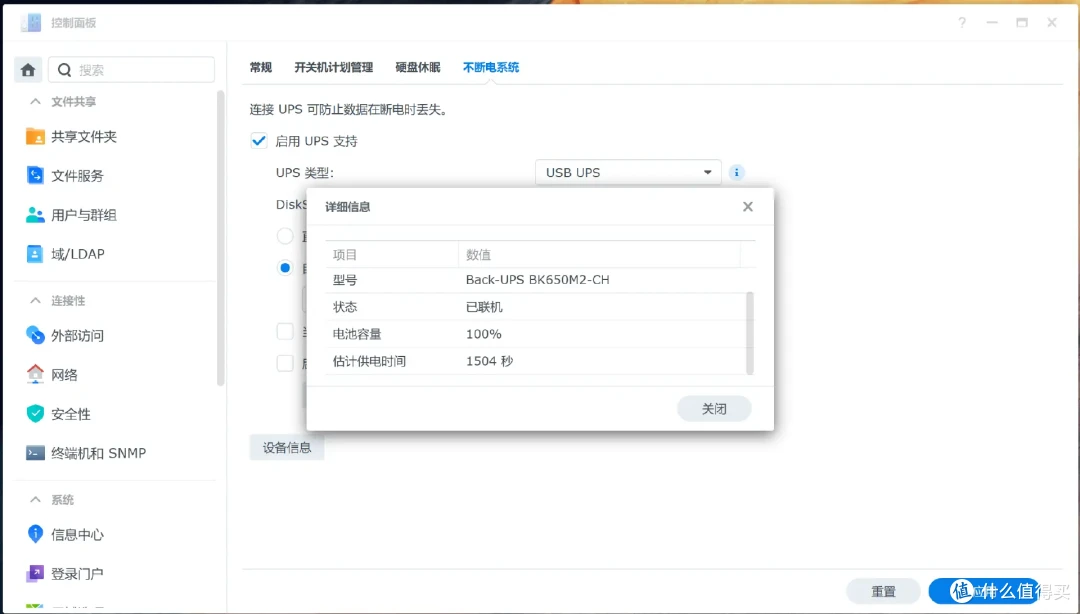1080x614 pixels.
Task: Open the 网络 network icon
Action: [35, 374]
